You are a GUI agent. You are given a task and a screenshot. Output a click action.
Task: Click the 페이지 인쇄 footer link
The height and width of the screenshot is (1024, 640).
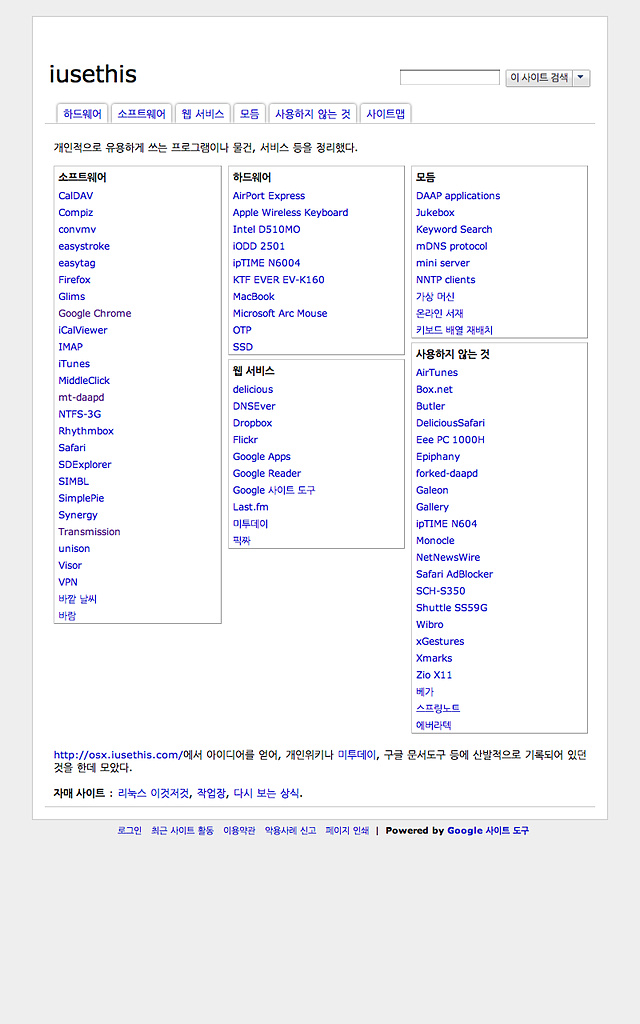(347, 831)
